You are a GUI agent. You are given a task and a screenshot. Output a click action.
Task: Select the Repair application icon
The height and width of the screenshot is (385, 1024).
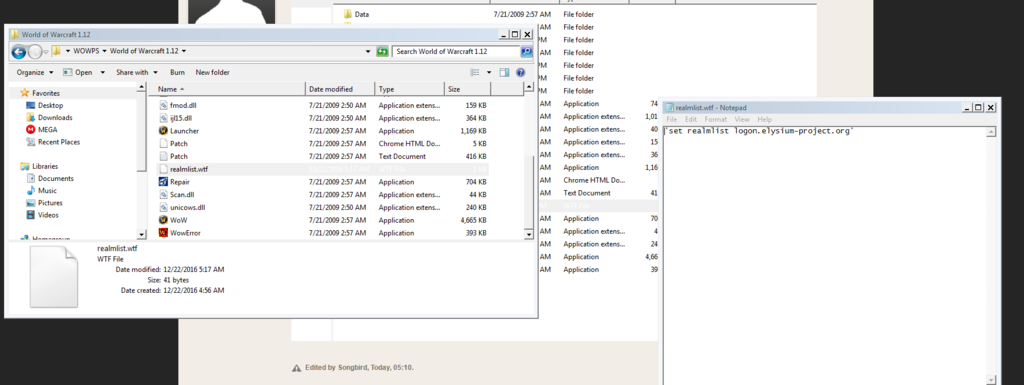click(x=164, y=181)
